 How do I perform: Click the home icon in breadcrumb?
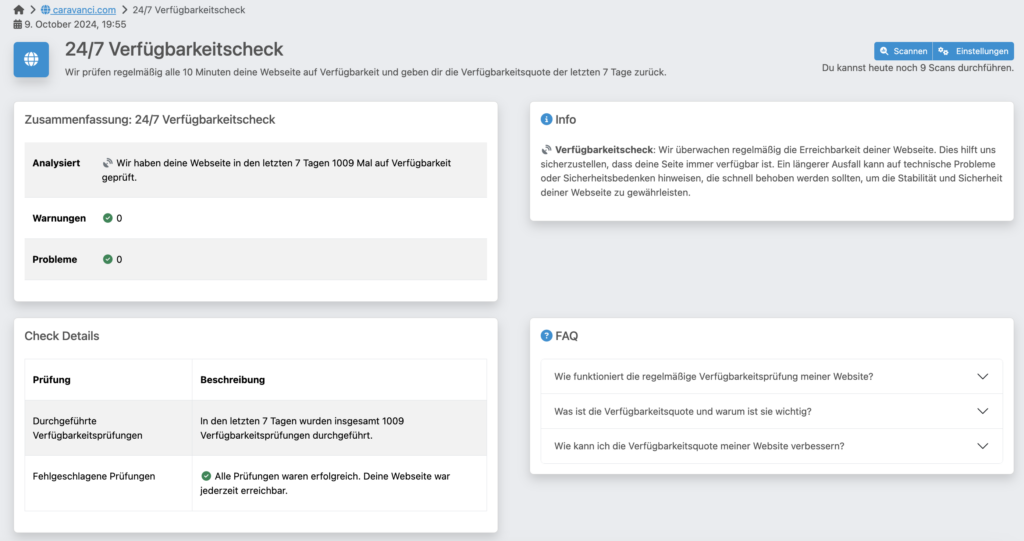19,9
